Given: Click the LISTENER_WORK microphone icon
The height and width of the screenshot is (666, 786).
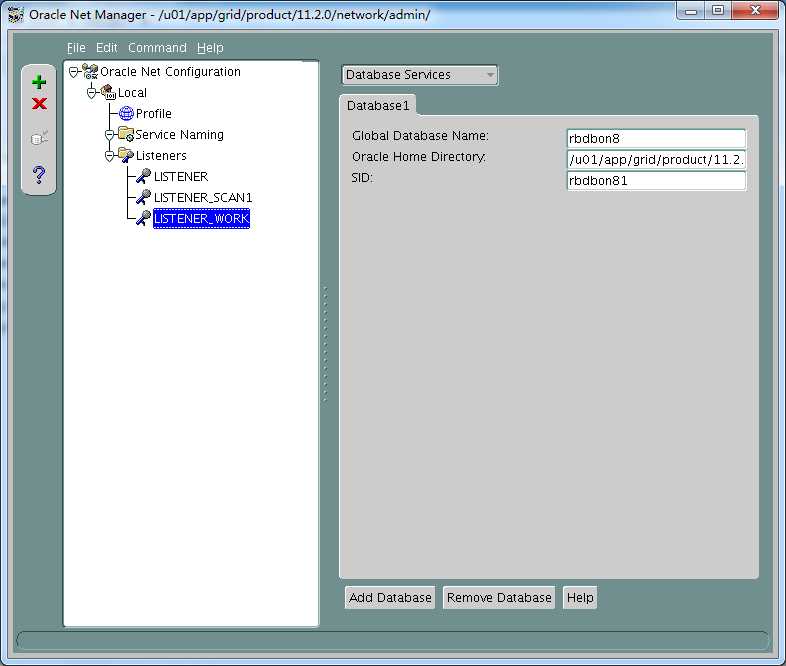Looking at the screenshot, I should [x=143, y=218].
